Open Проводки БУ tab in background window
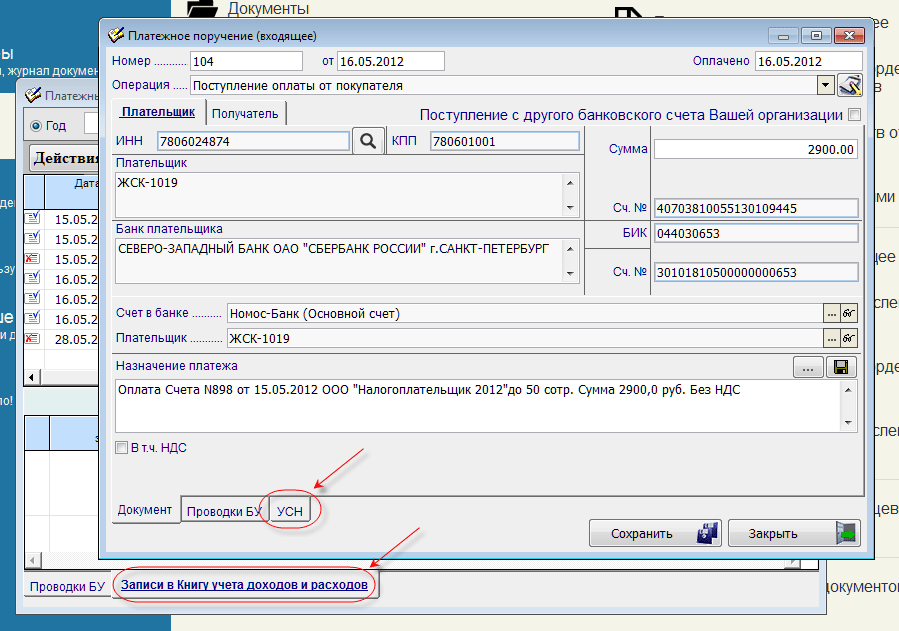Screen dimensions: 899x631 68,586
